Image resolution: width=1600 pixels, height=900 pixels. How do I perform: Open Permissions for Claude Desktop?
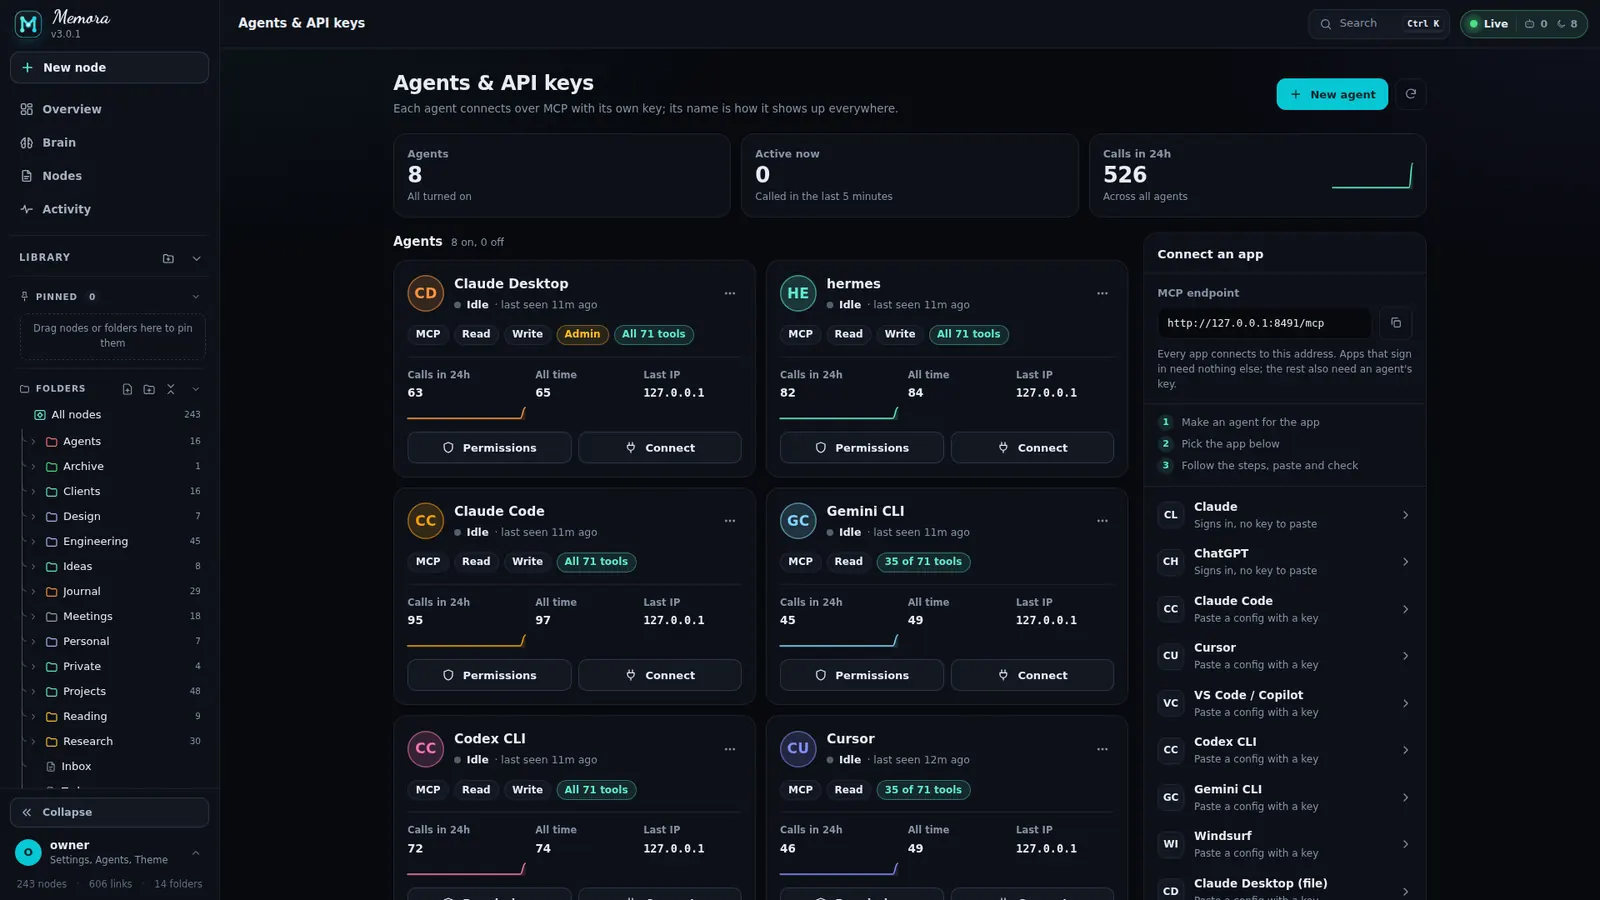[490, 448]
